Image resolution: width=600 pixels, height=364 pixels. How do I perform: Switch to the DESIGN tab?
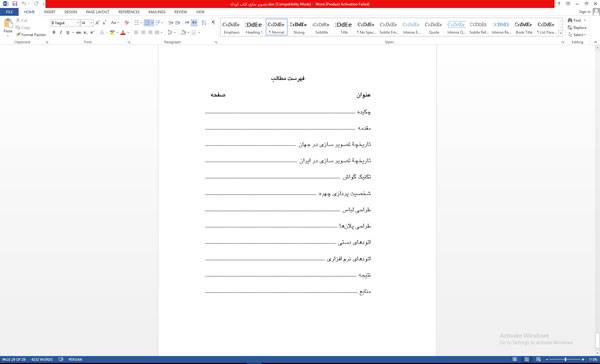[x=70, y=12]
